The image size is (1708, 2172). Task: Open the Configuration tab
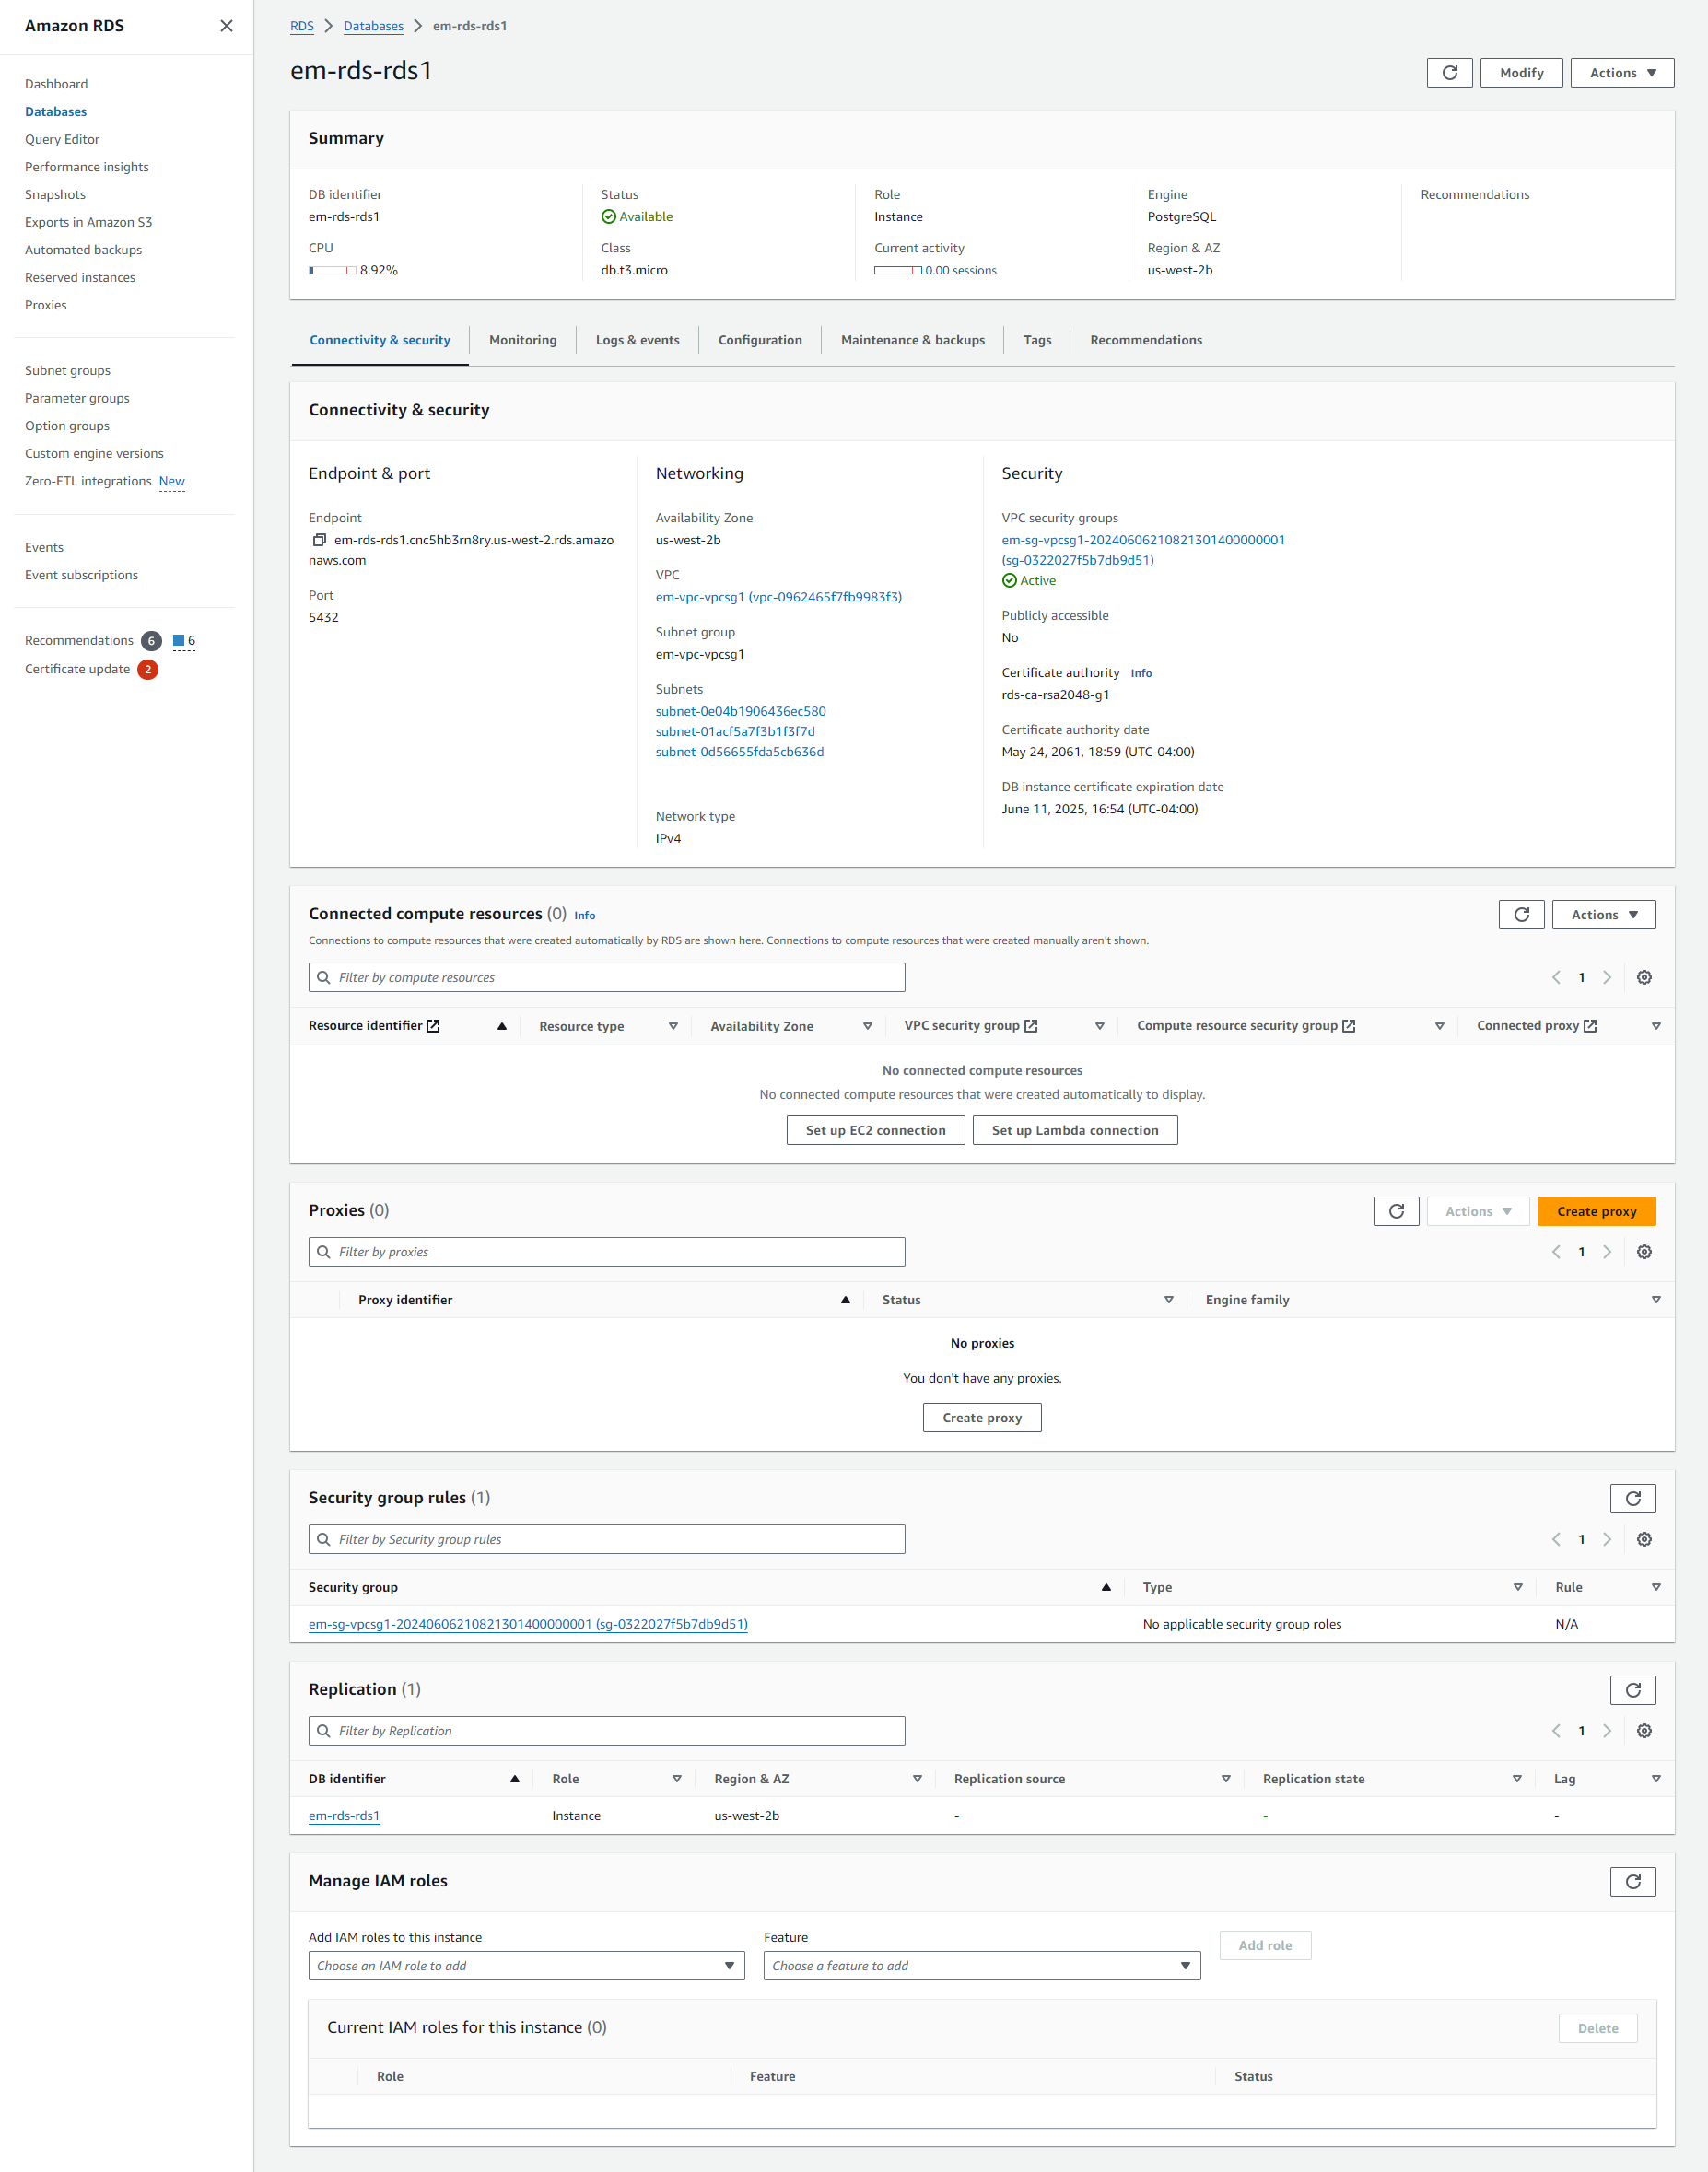(760, 340)
